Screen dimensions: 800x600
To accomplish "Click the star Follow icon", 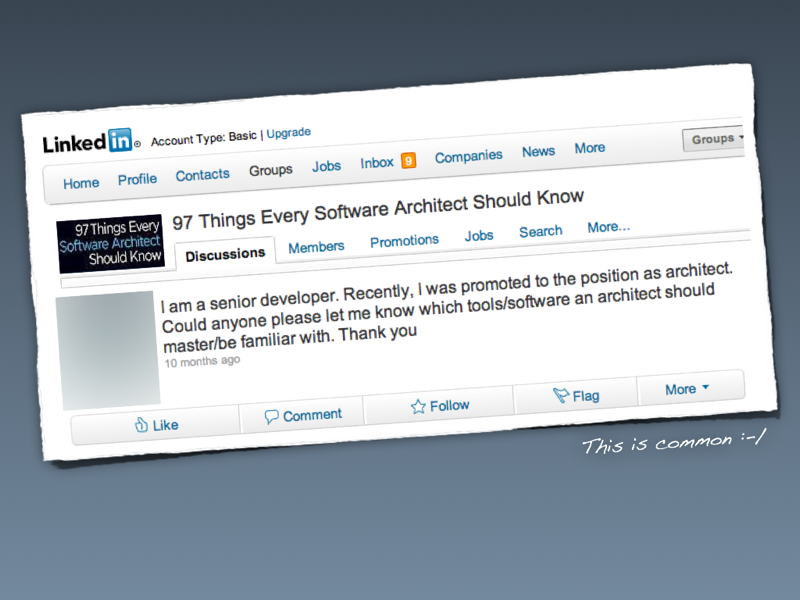I will pos(418,407).
